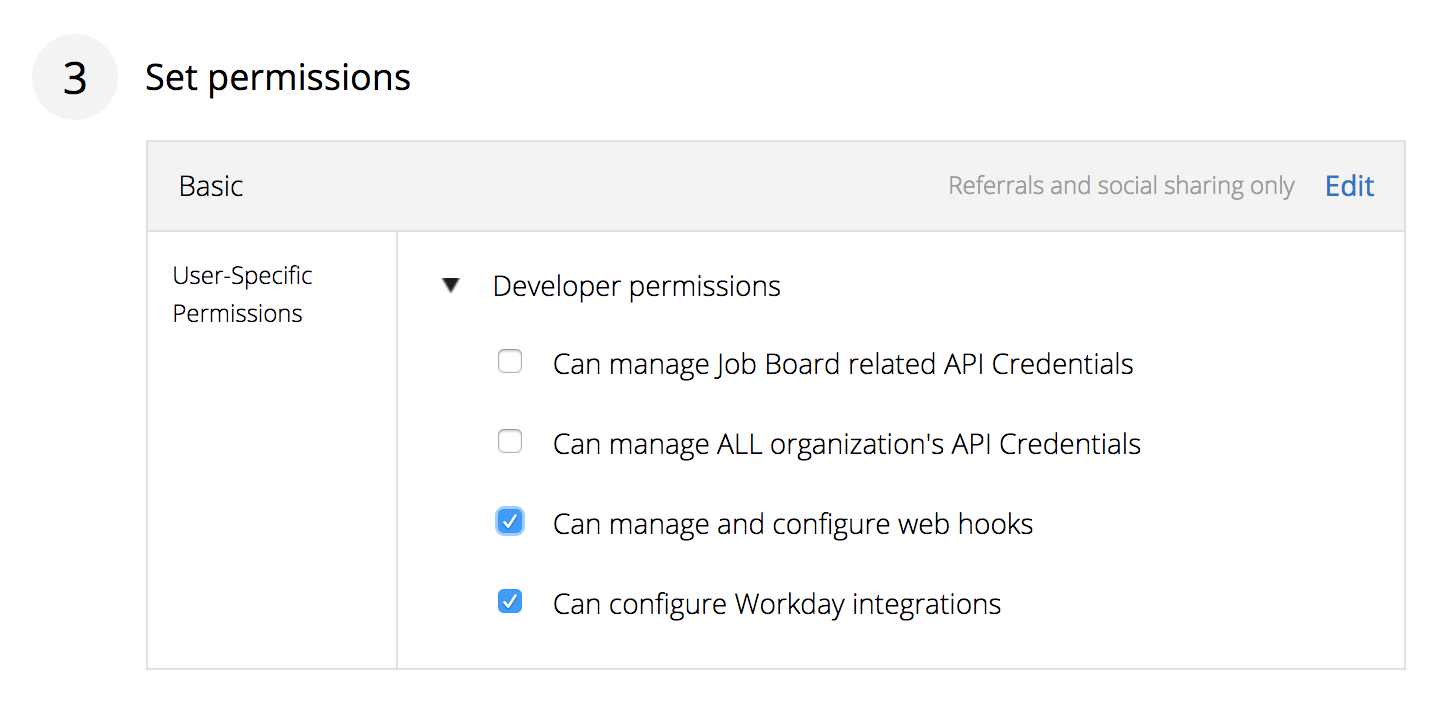
Task: Click empty box icon beside Job Board
Action: [x=510, y=361]
